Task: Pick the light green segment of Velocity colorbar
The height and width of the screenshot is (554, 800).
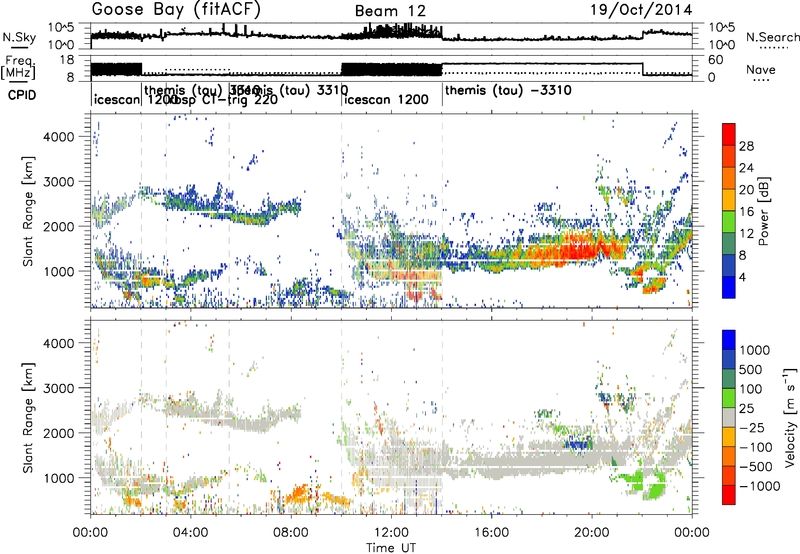Action: pos(729,398)
